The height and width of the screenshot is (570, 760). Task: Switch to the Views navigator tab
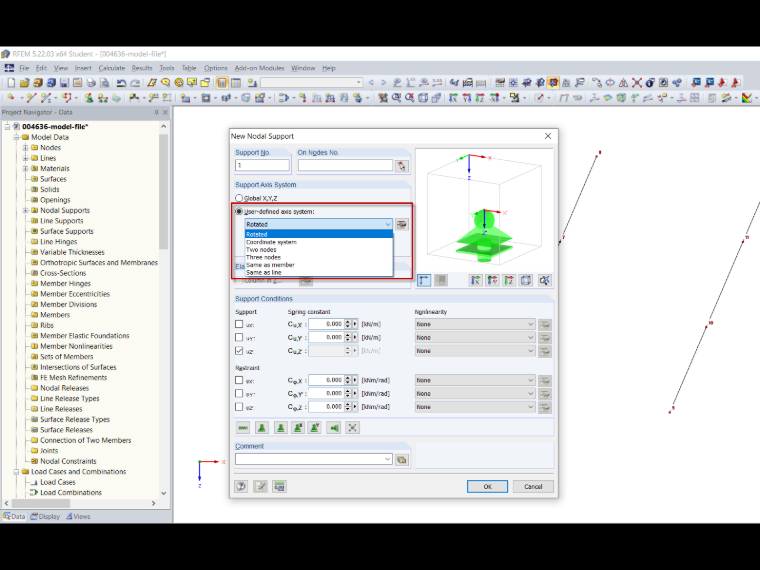(78, 517)
